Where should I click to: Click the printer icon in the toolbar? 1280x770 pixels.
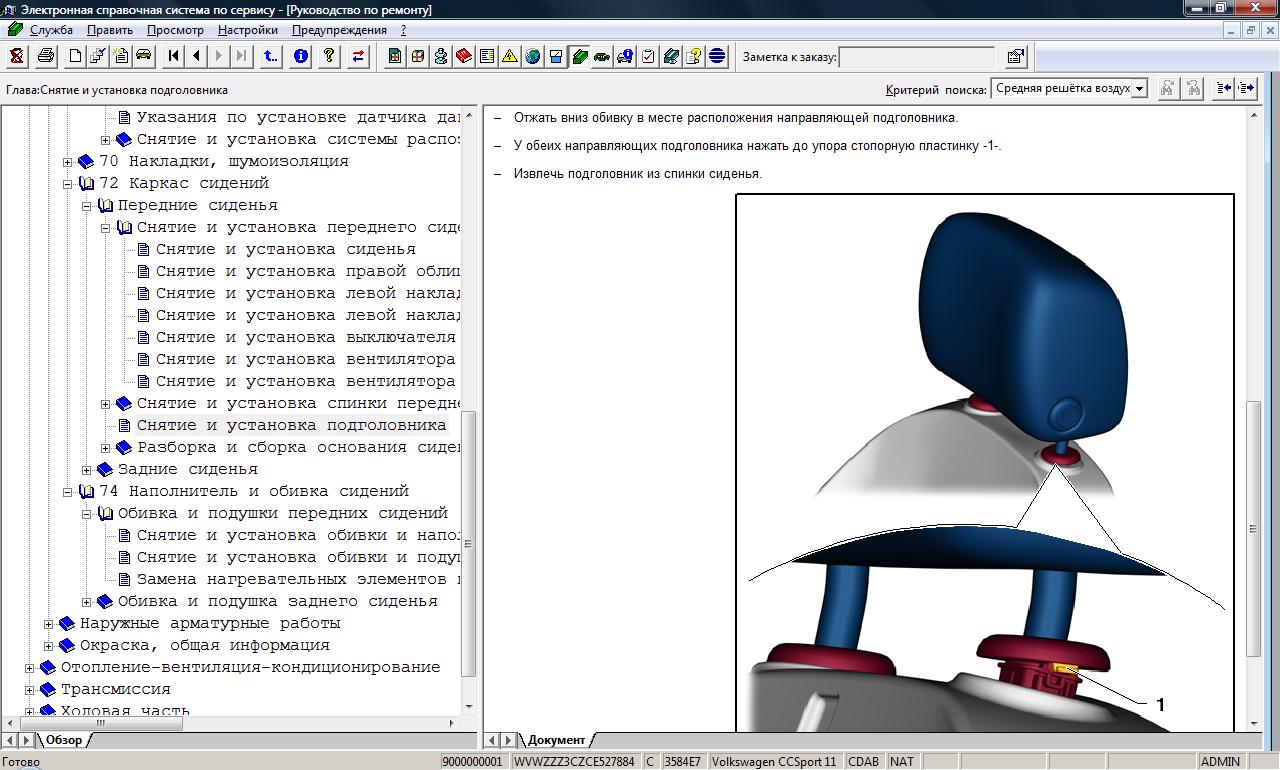(45, 57)
